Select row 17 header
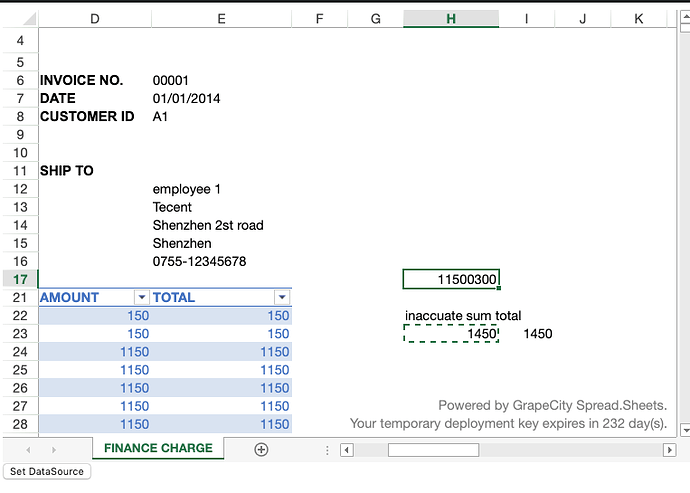 19,279
